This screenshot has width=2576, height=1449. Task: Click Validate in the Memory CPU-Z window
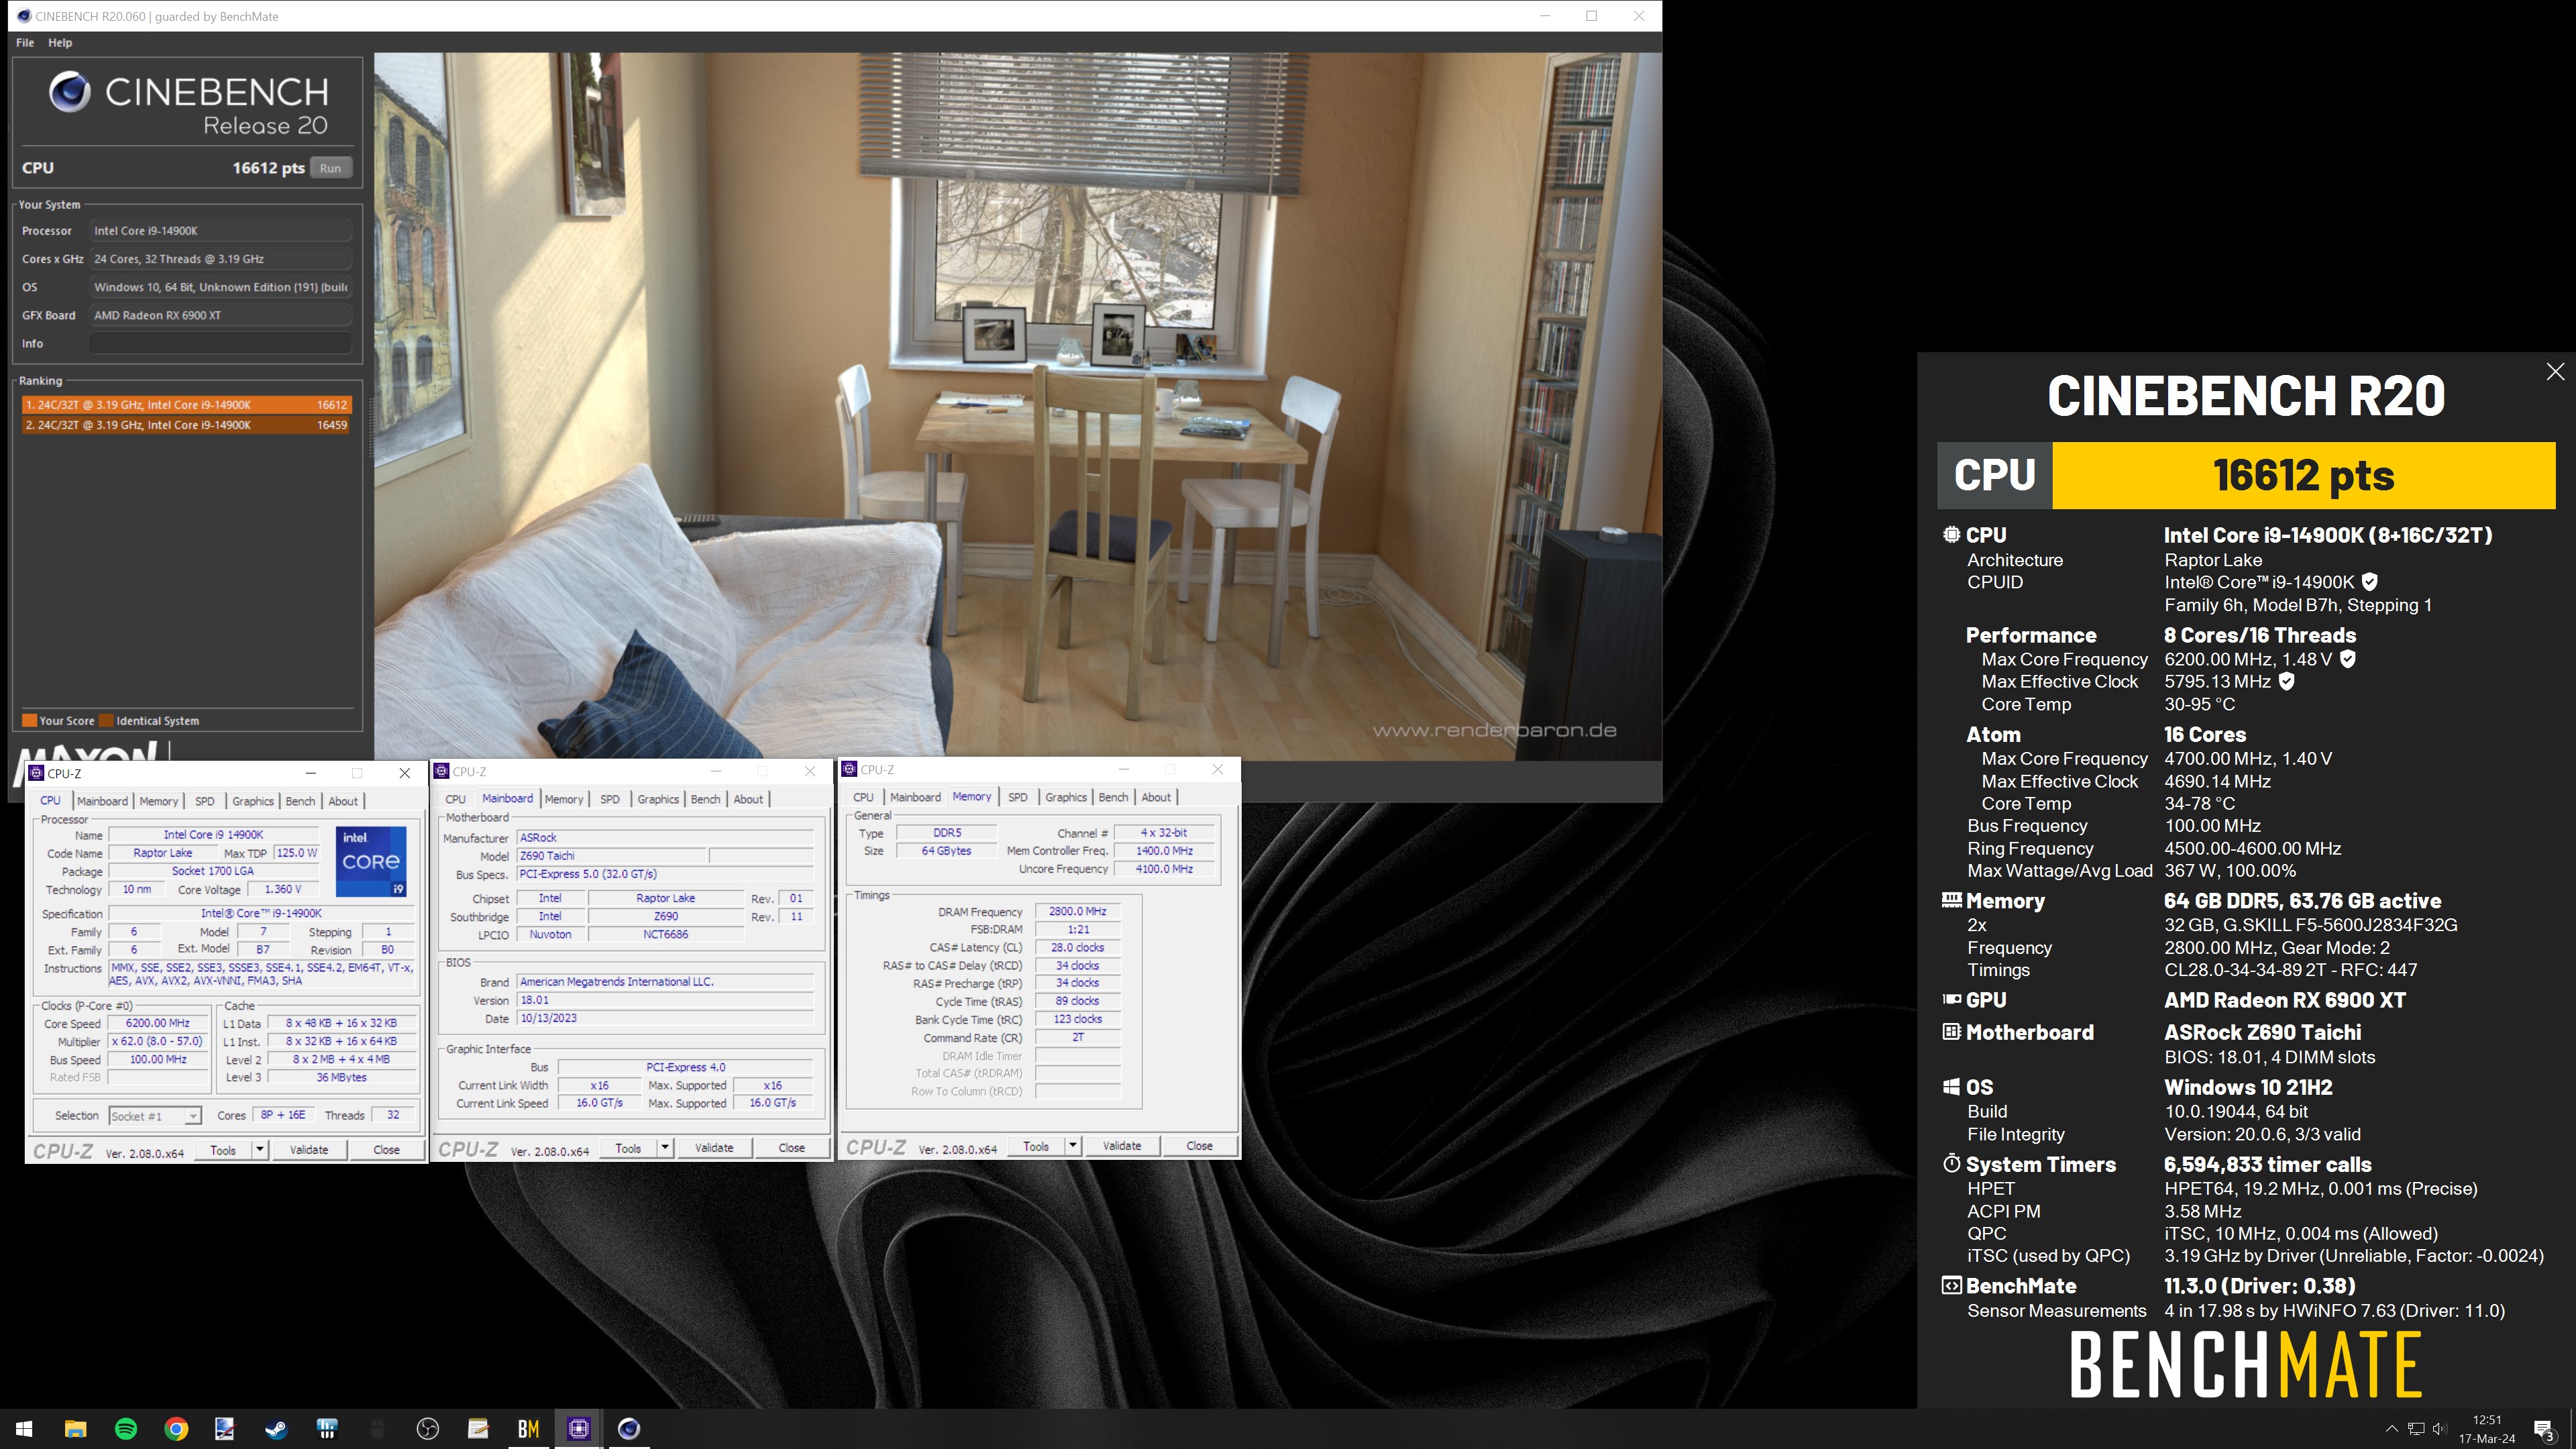coord(1122,1145)
